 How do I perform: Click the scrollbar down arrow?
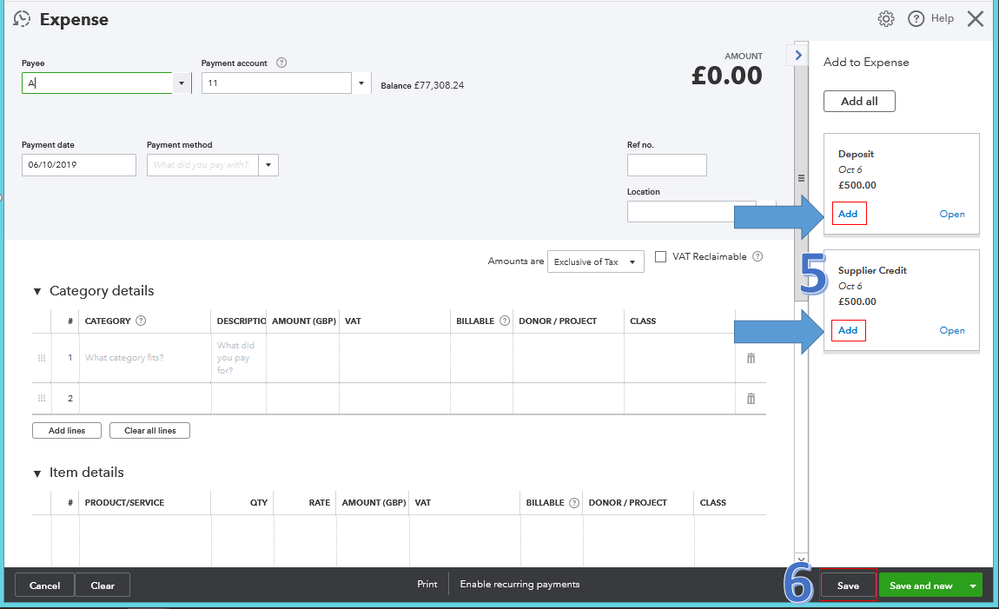[801, 559]
